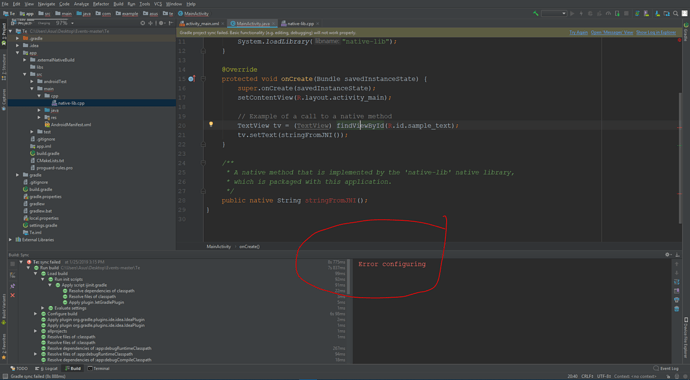Open the run configuration dropdown
Viewport: 690px width, 380px height.
[x=554, y=14]
